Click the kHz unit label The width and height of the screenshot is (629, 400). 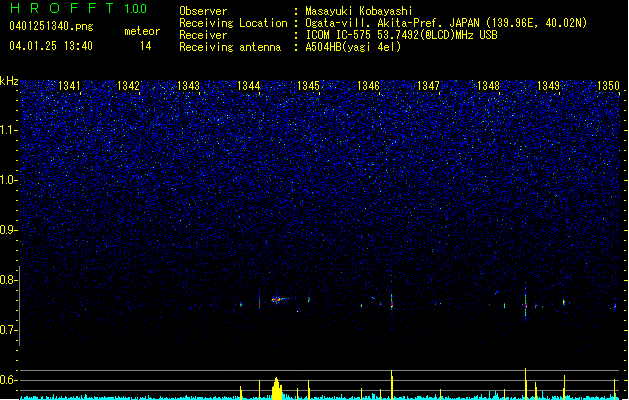point(9,81)
